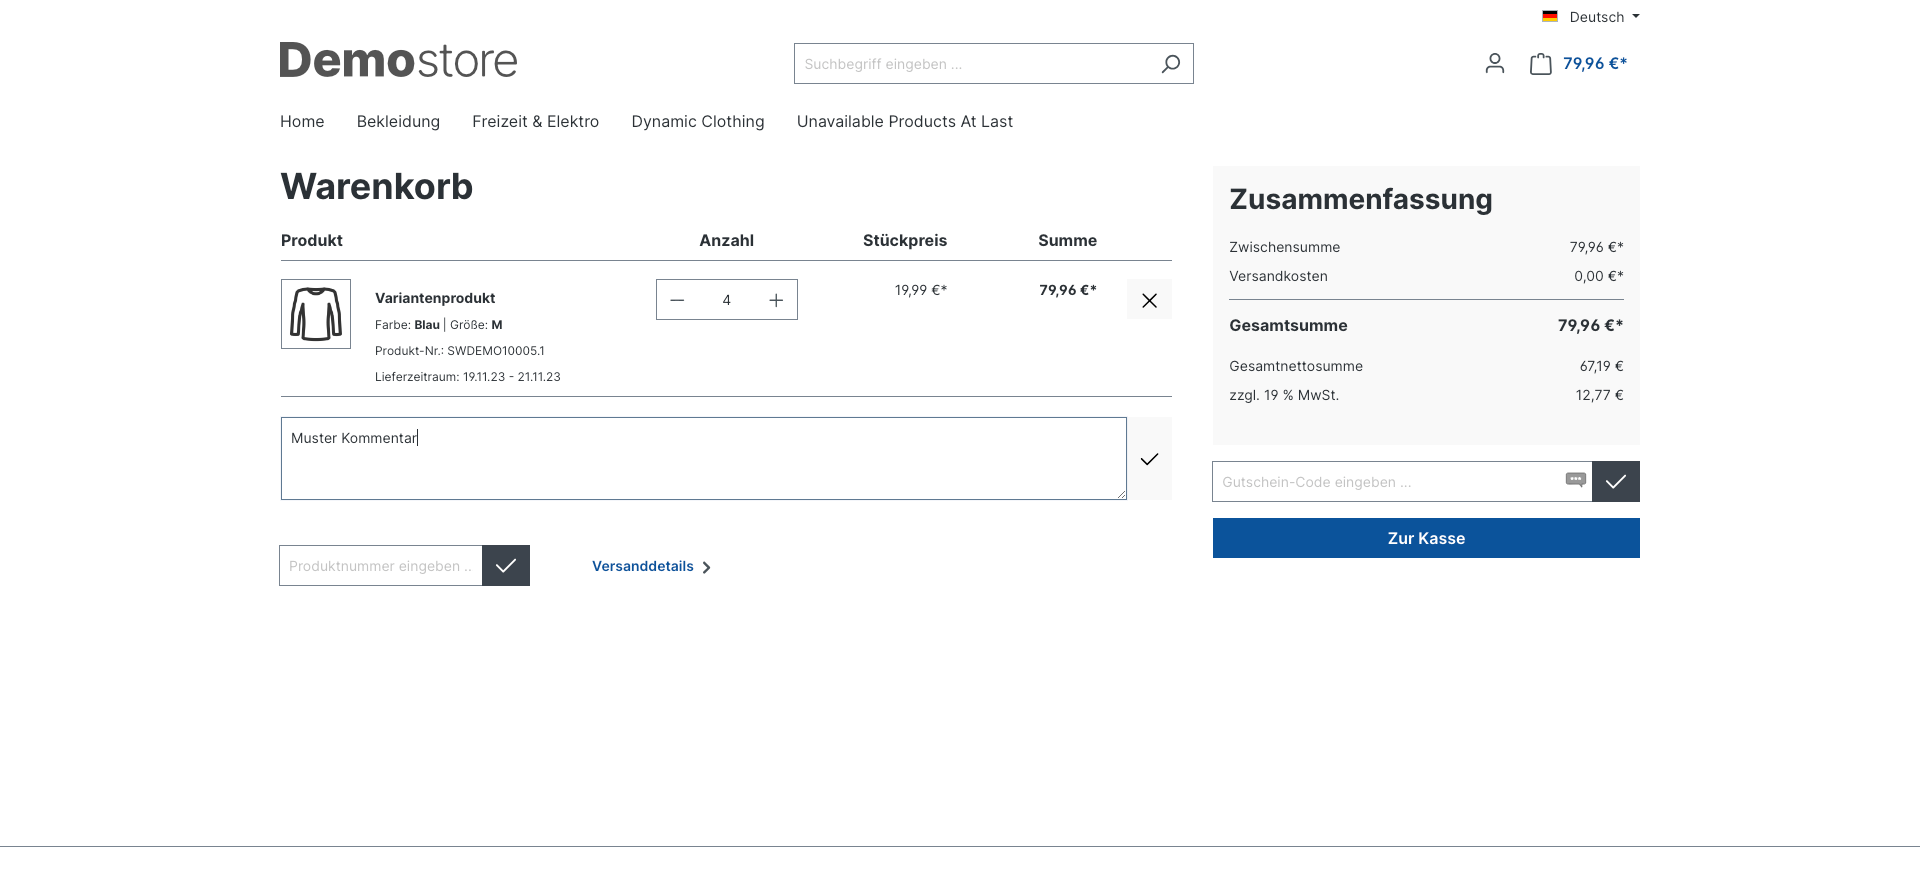
Task: Click the zzgl. 19 % MwSt. label
Action: (x=1284, y=395)
